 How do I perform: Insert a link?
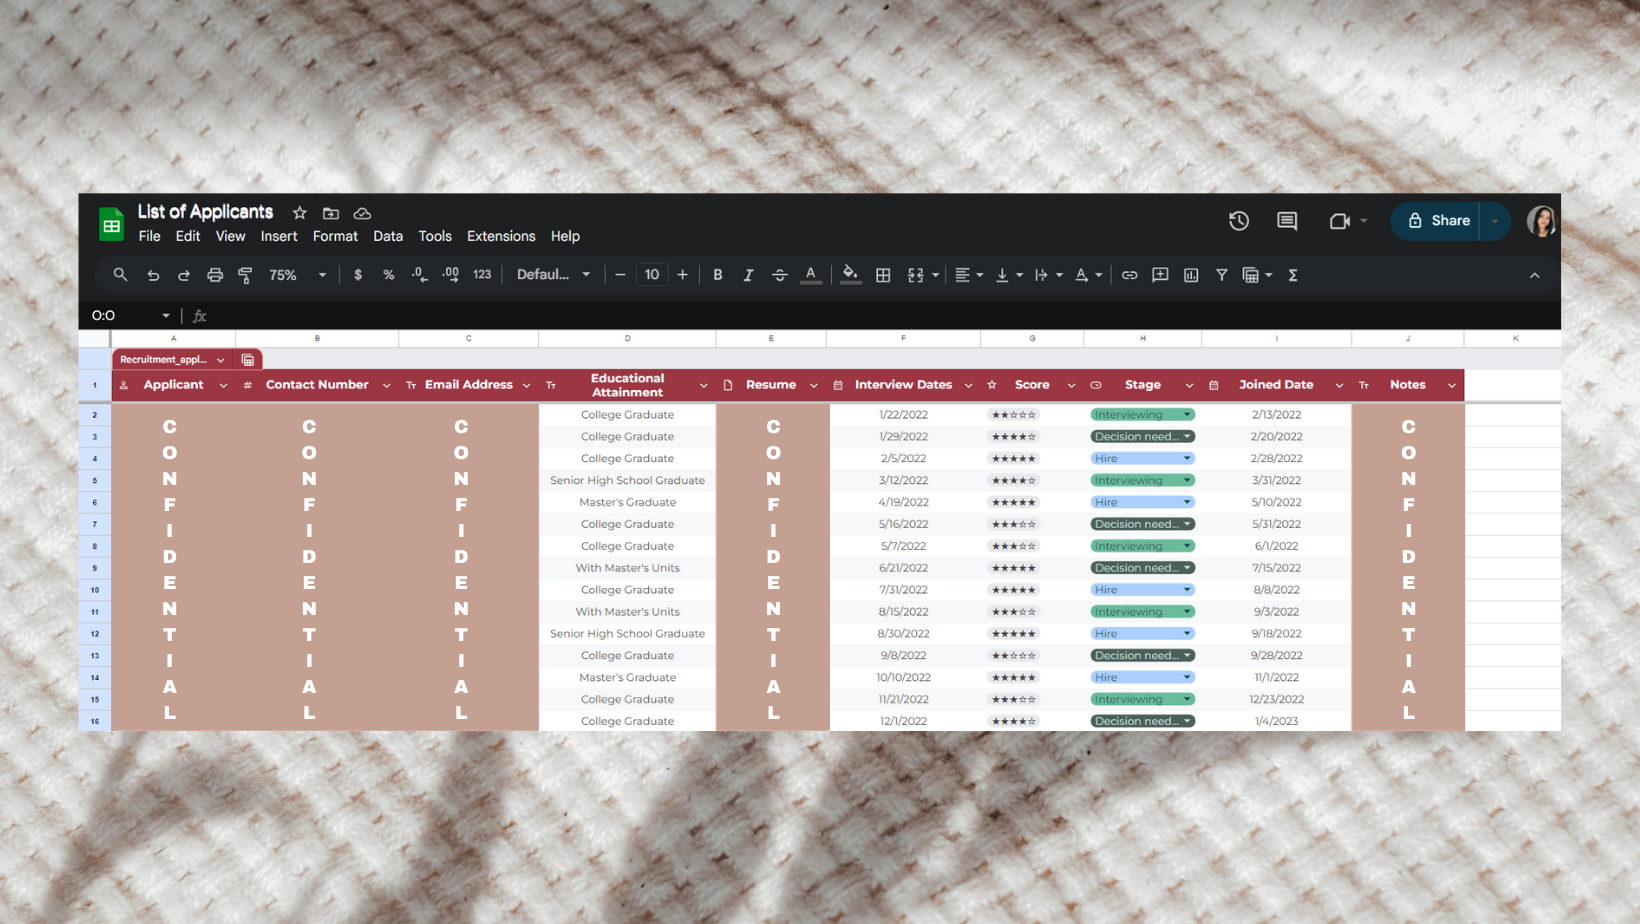(1129, 275)
